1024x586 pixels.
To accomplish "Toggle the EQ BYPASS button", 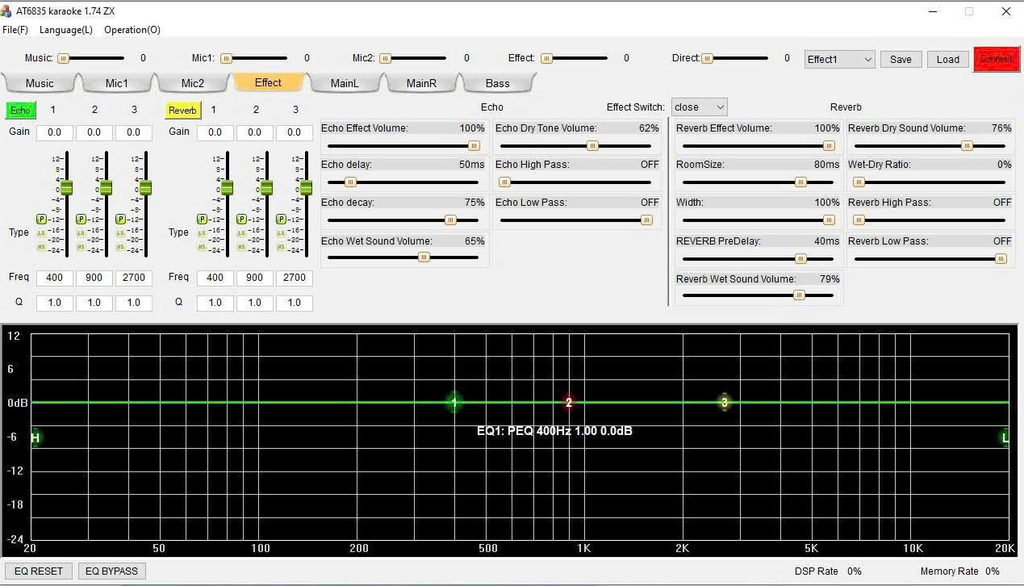I will pos(111,571).
